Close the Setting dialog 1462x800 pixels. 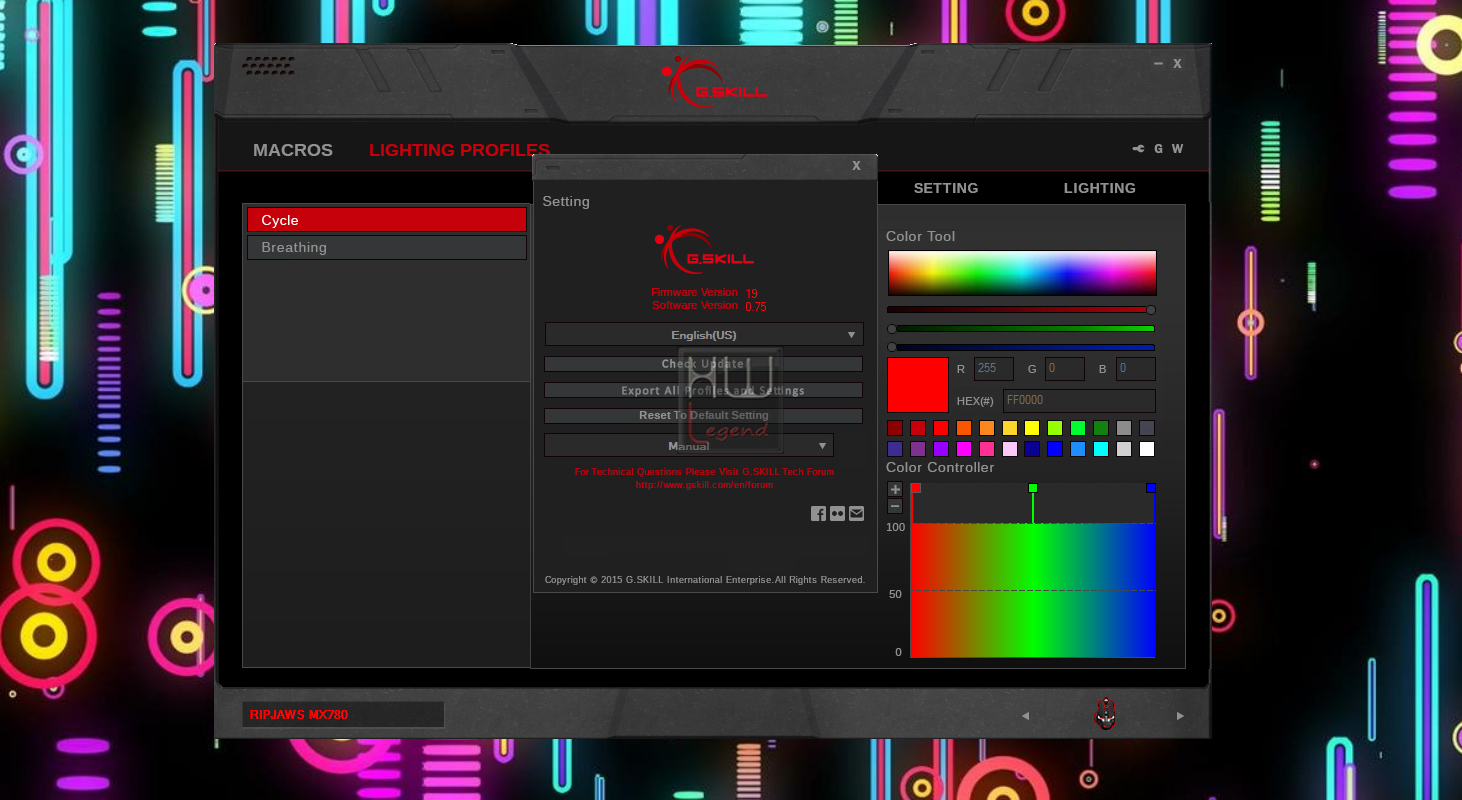point(856,166)
